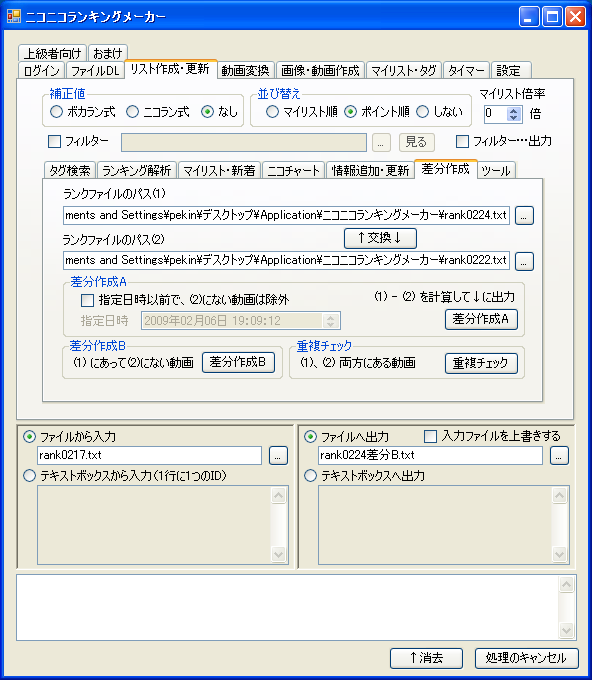Image resolution: width=592 pixels, height=680 pixels.
Task: Click the 重複チェック button
Action: point(481,363)
